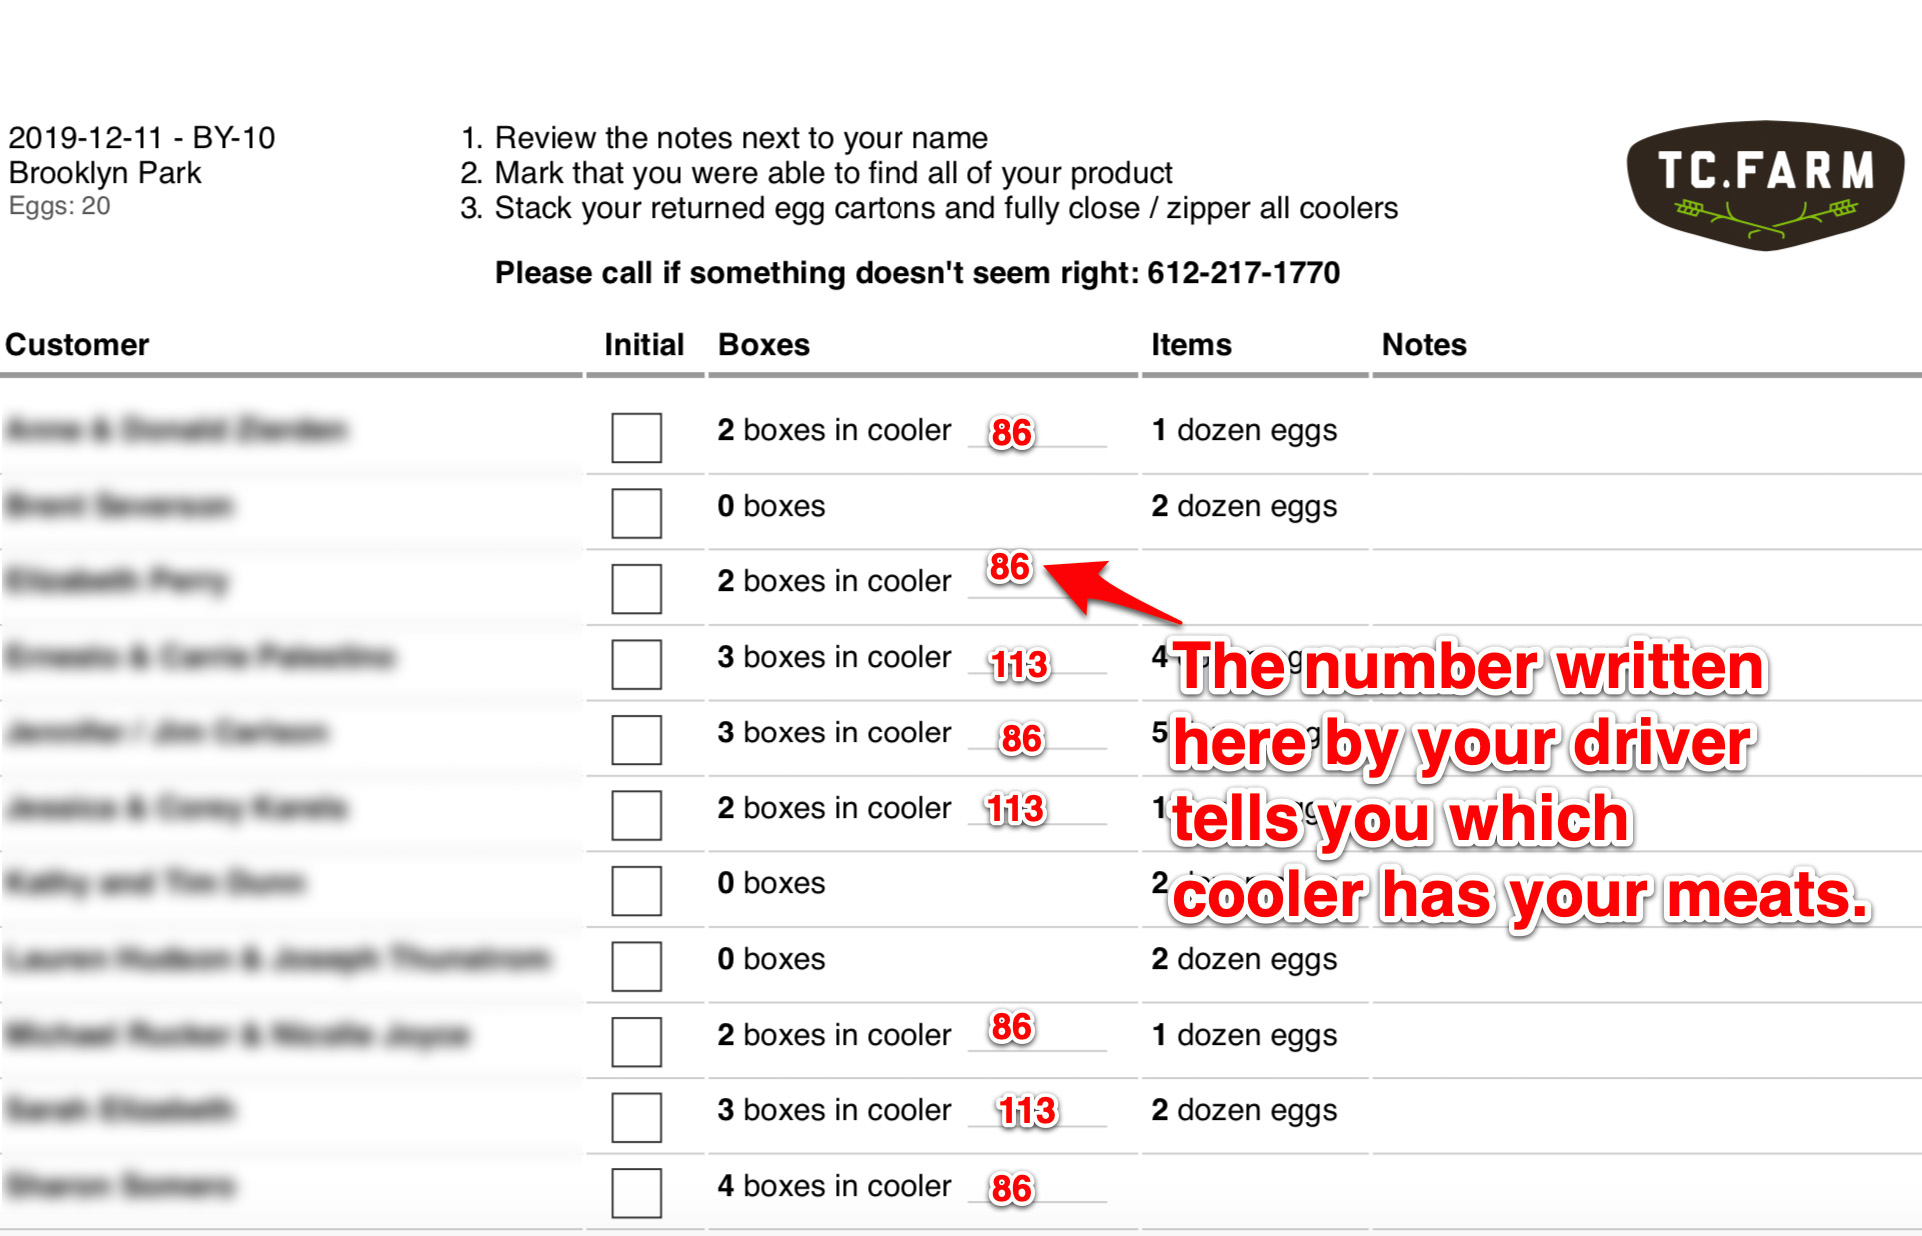Image resolution: width=1922 pixels, height=1236 pixels.
Task: Click the red arrow pointing to cooler number
Action: (1110, 591)
